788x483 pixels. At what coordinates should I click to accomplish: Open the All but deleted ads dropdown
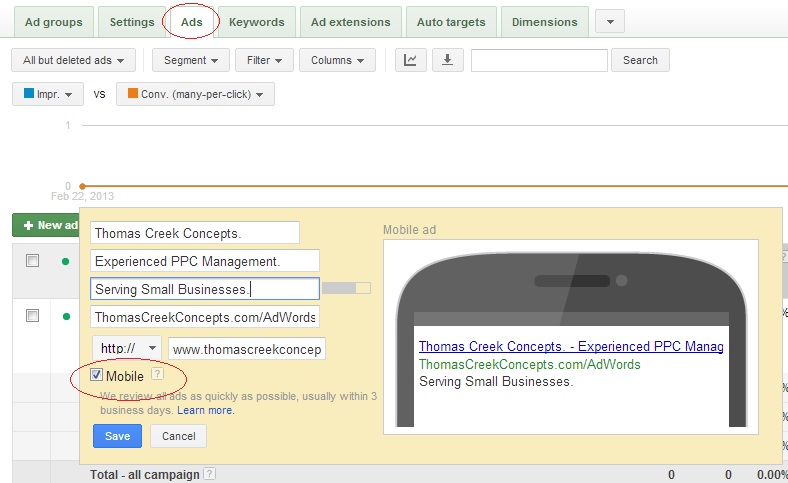click(x=73, y=60)
